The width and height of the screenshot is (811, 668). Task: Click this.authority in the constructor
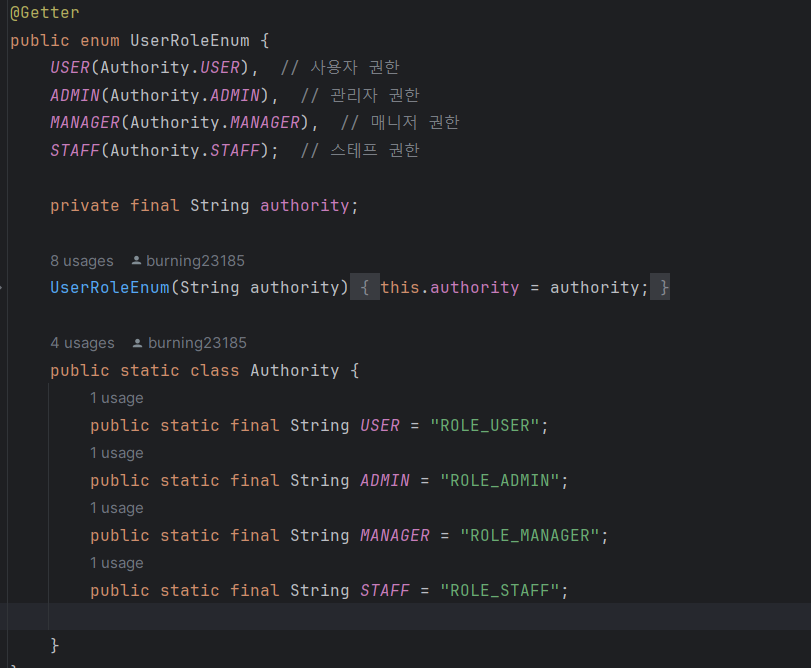pos(450,287)
